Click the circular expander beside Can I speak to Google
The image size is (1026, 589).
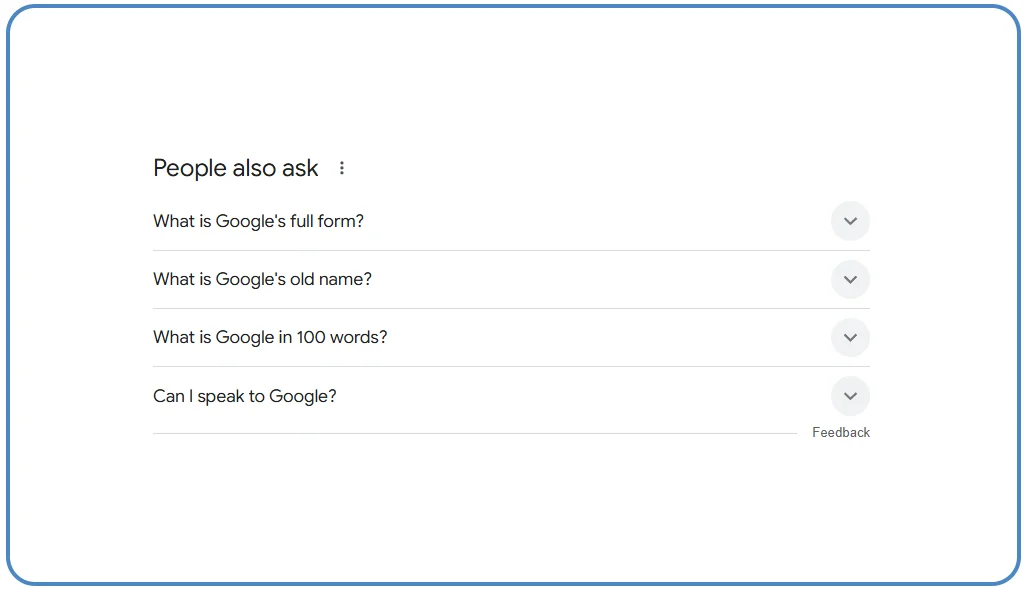[x=850, y=396]
